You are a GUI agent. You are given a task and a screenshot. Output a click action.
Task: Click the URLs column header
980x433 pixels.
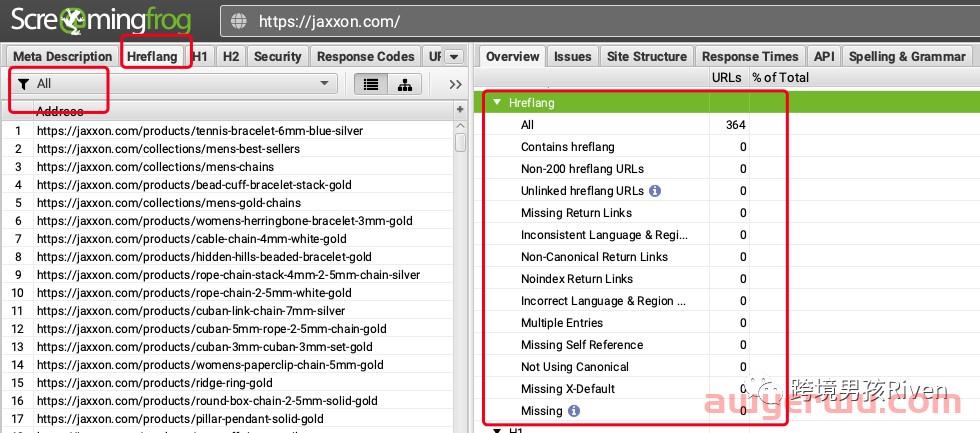tap(727, 77)
